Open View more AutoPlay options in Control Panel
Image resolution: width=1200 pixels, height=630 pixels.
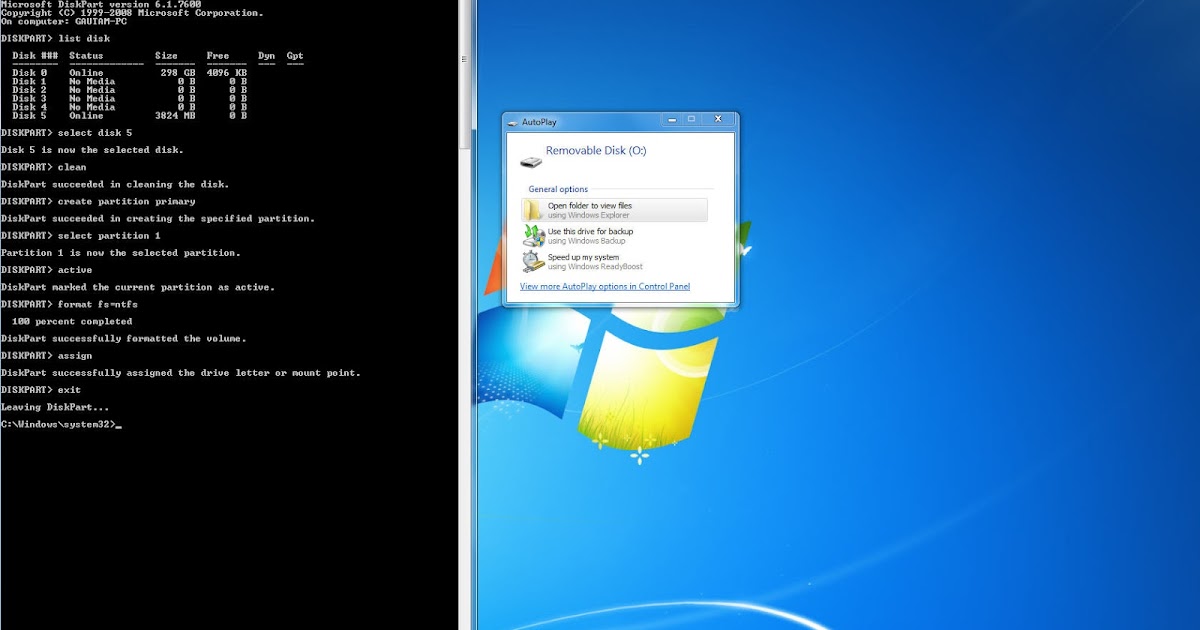(x=605, y=287)
